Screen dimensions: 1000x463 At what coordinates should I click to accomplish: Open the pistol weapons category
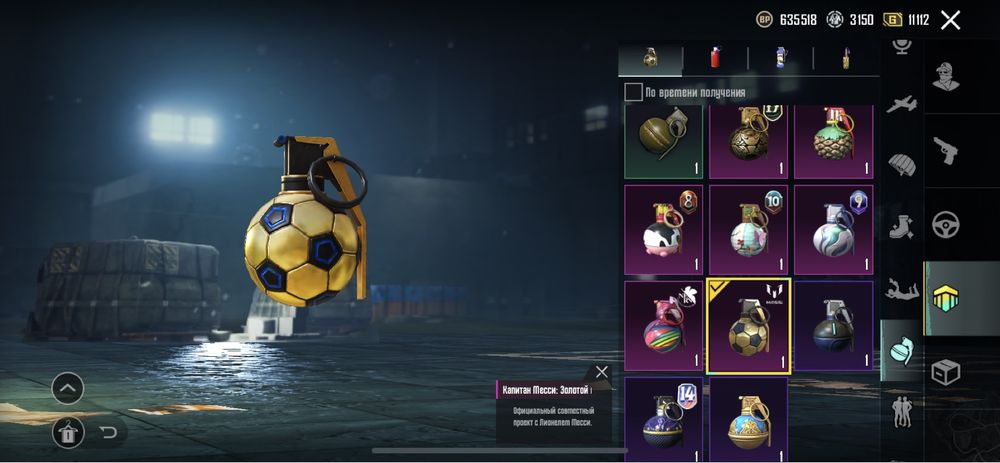[945, 151]
